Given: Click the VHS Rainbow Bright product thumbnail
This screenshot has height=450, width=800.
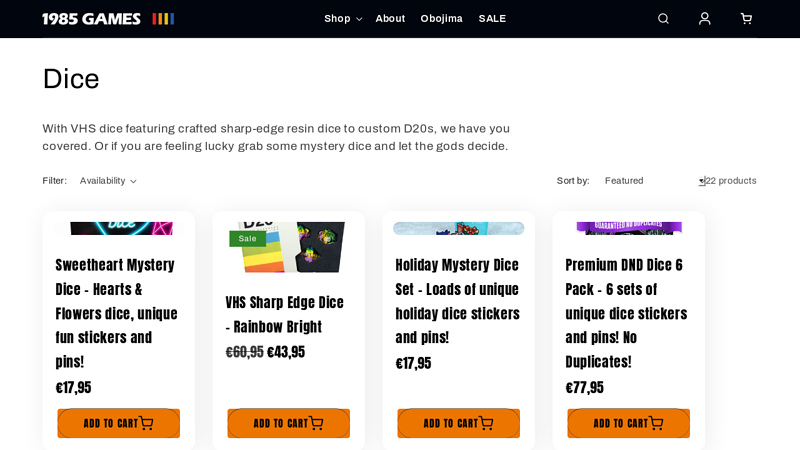Looking at the screenshot, I should click(288, 247).
